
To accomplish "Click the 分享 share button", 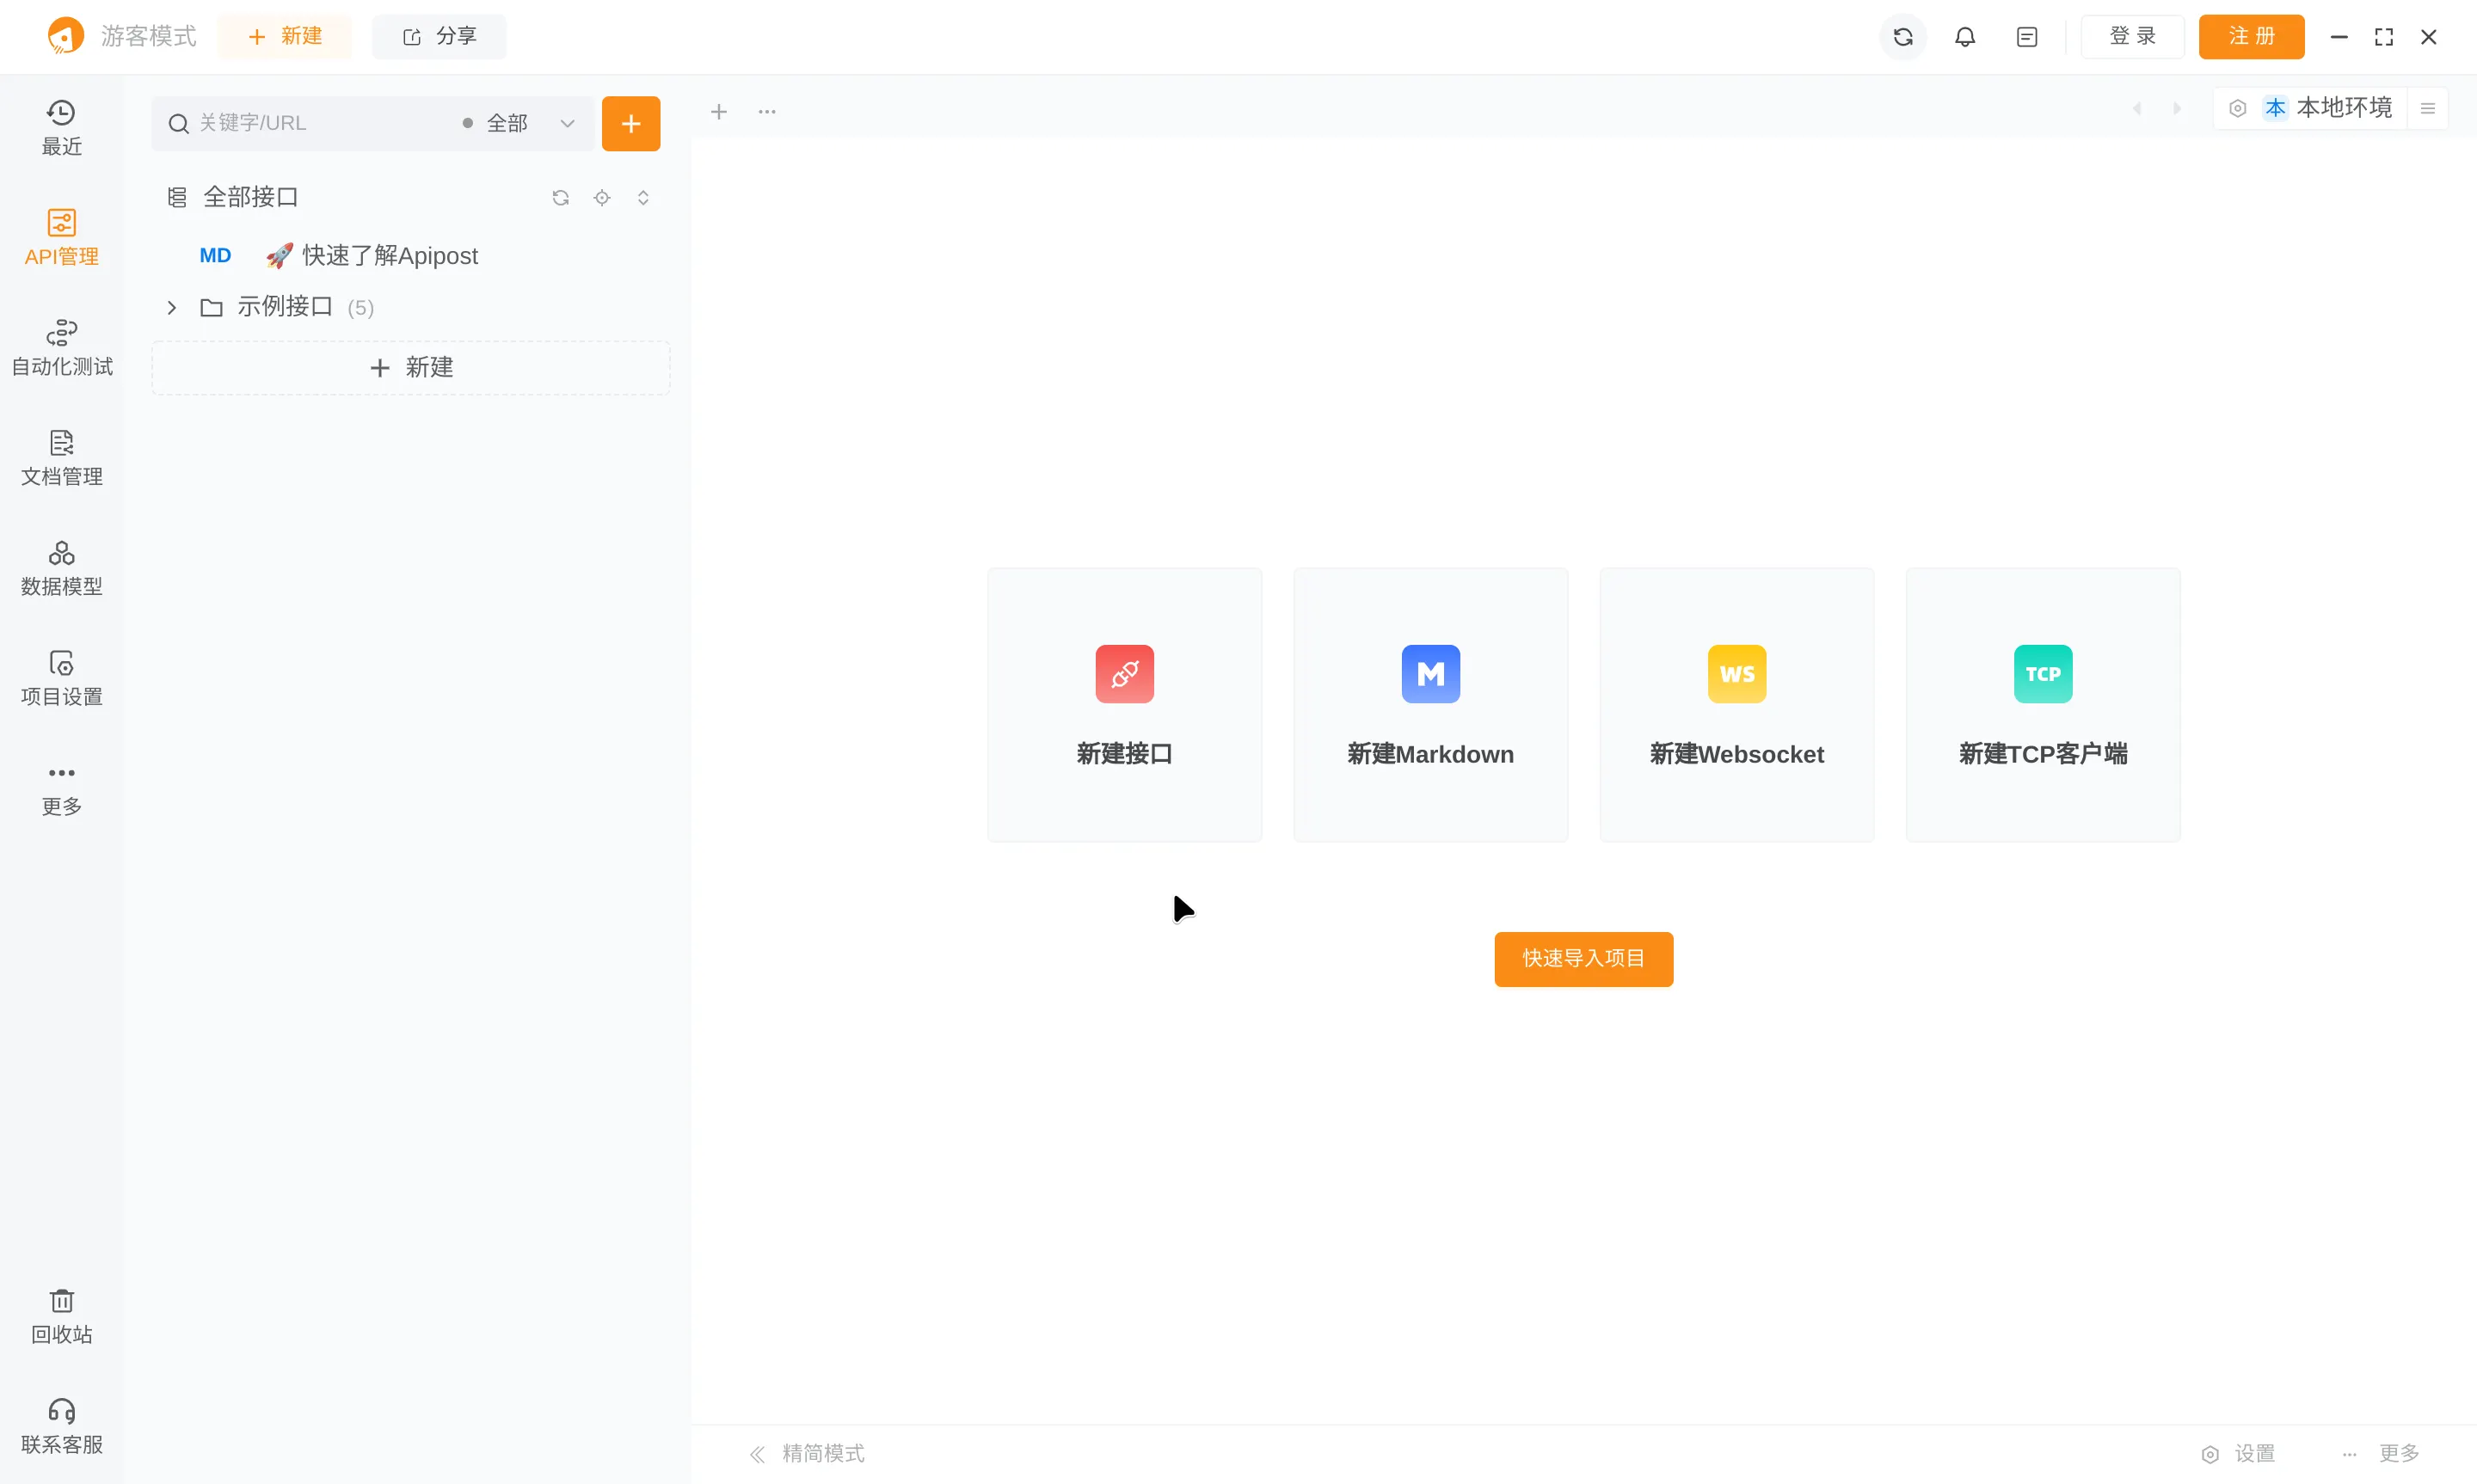I will click(438, 37).
